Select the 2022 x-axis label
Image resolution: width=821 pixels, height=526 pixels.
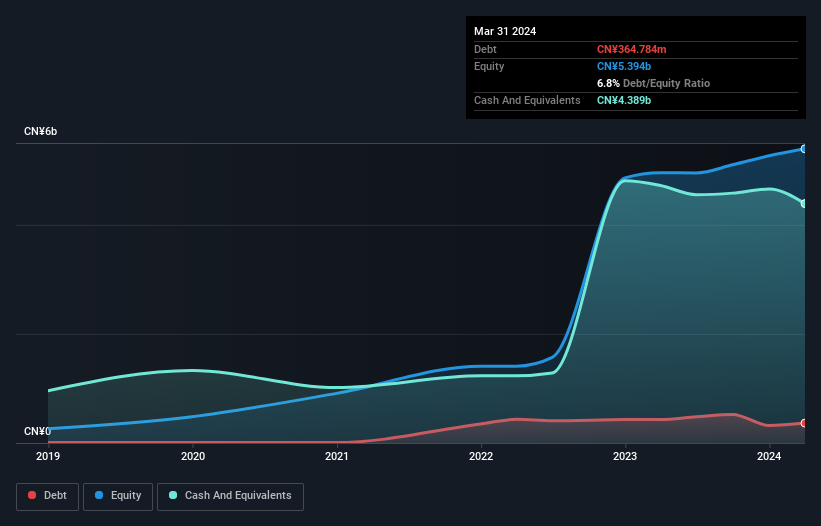[x=481, y=456]
